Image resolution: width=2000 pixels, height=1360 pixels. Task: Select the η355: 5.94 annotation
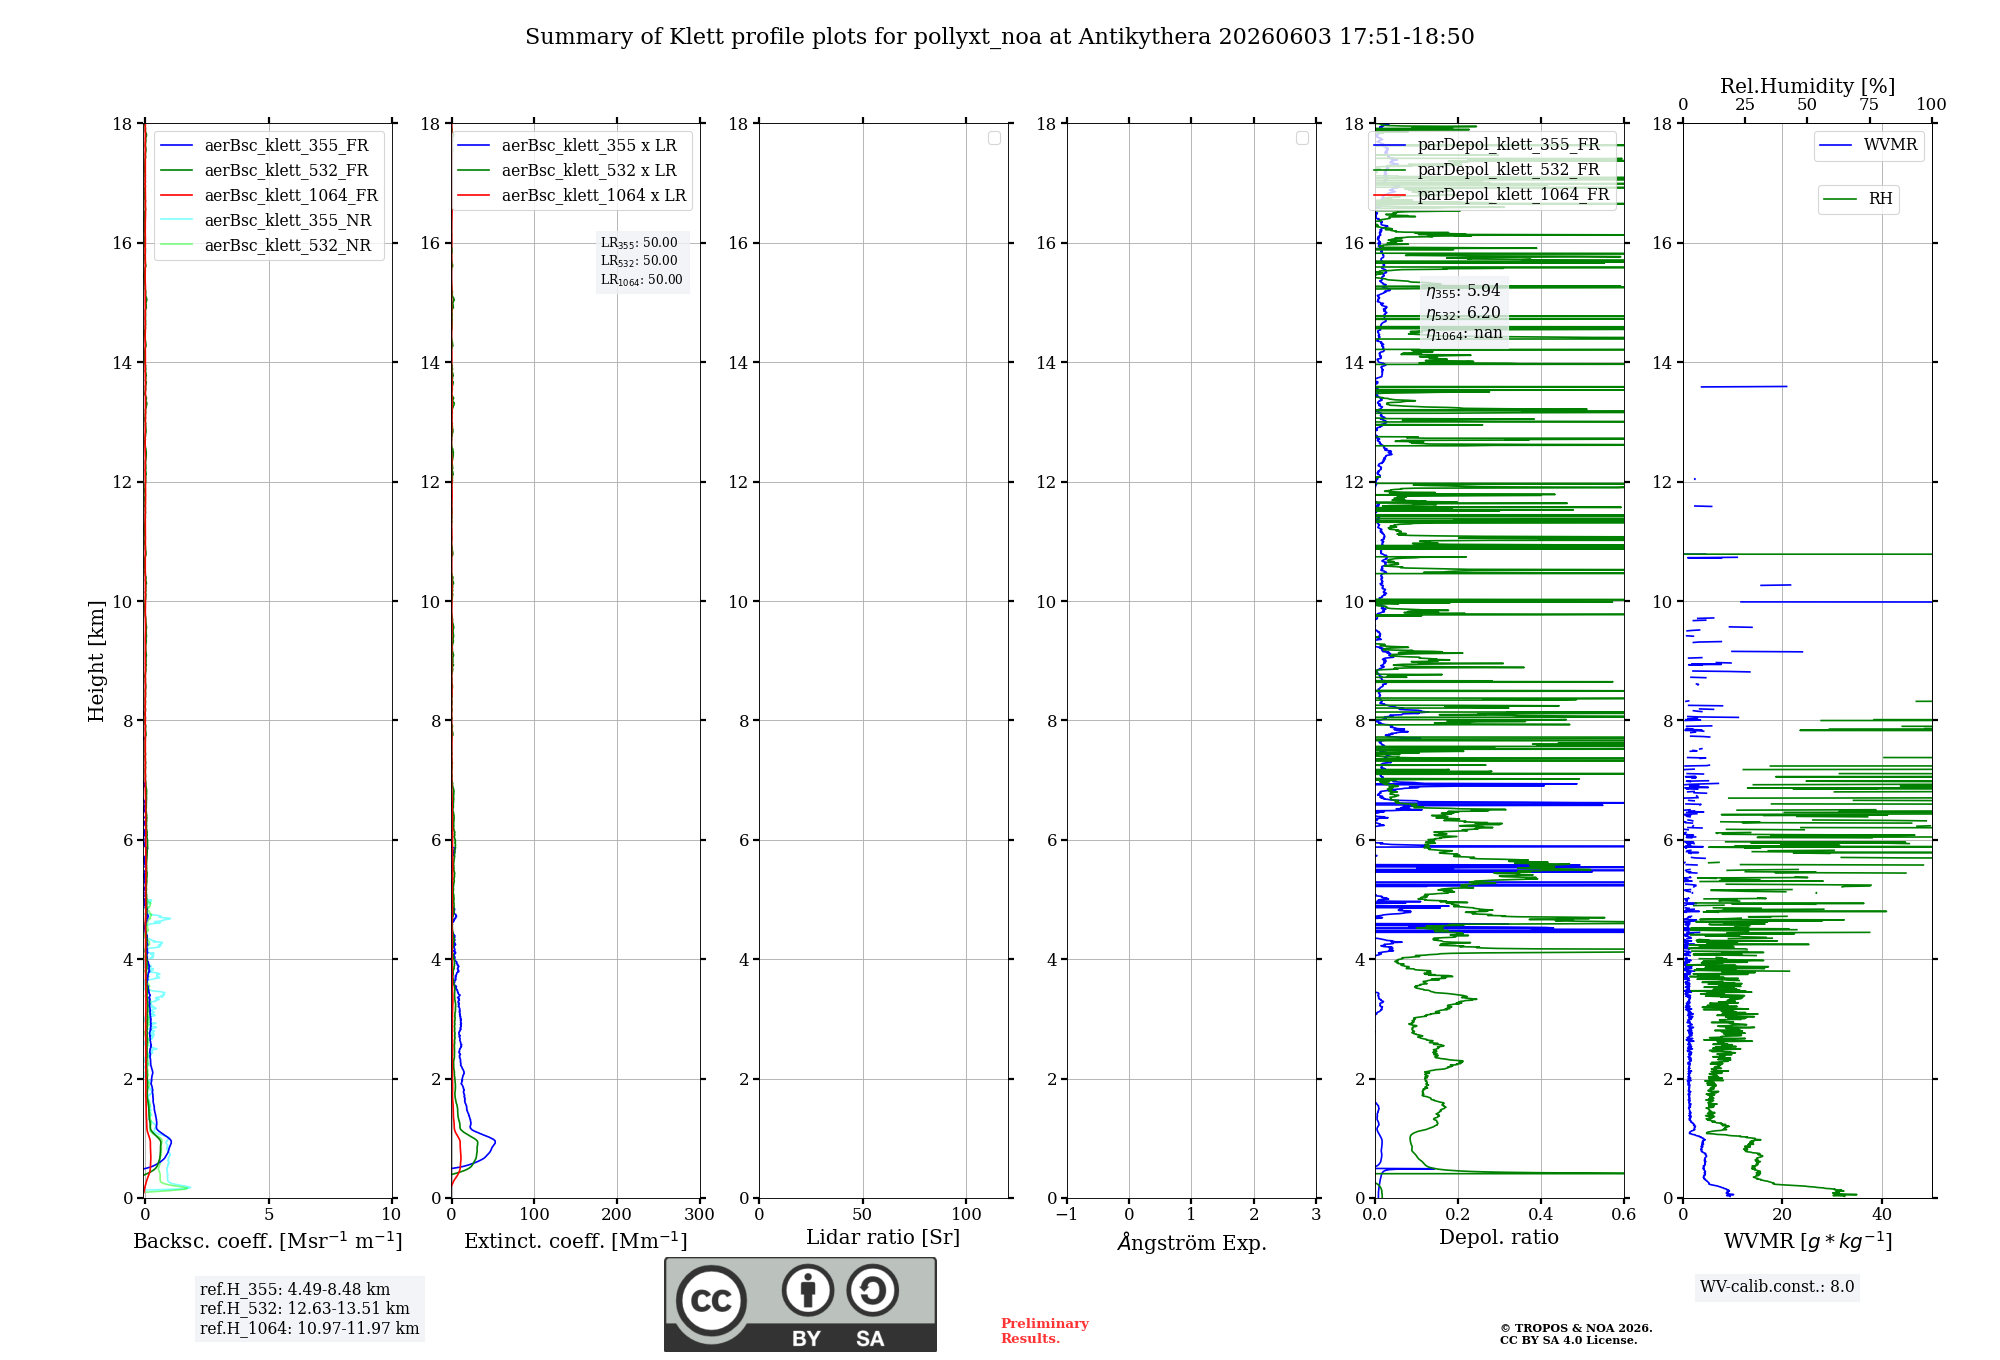pyautogui.click(x=1463, y=291)
